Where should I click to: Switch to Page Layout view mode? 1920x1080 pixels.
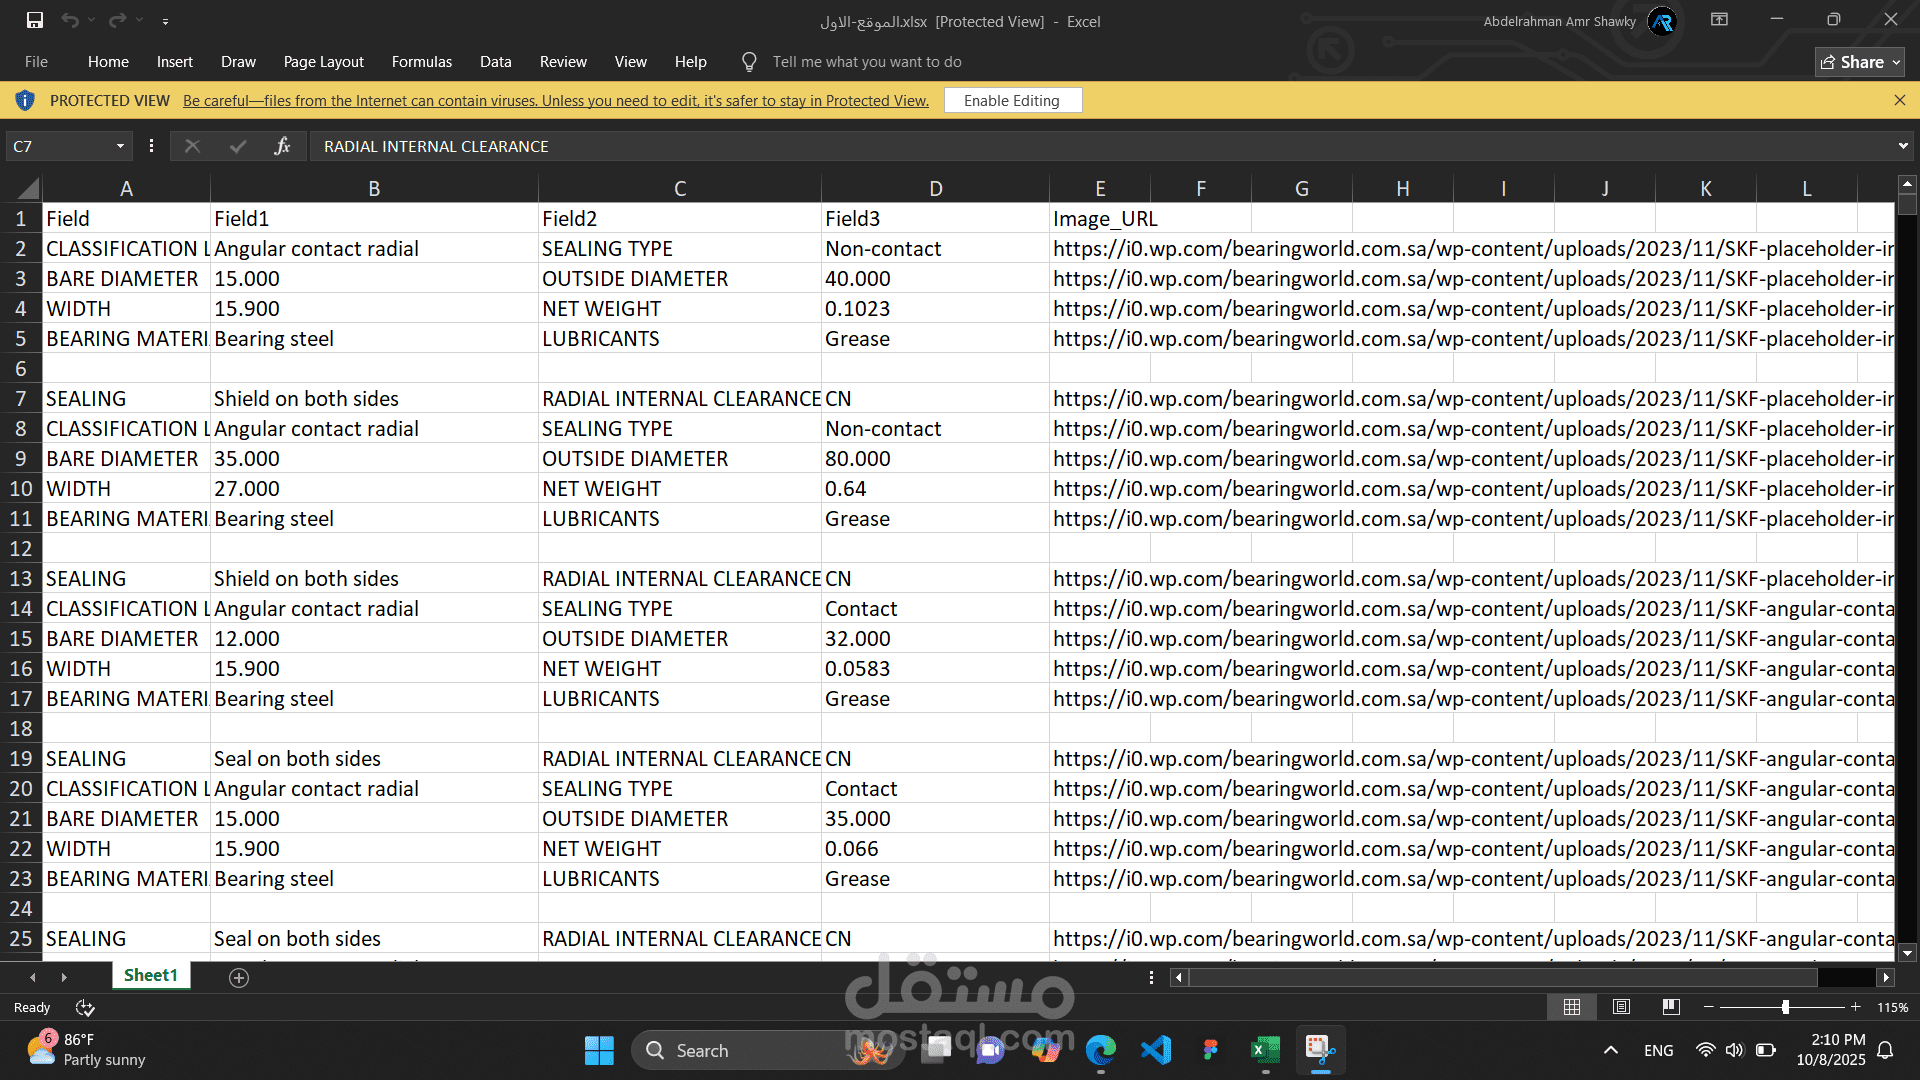(x=1621, y=1007)
